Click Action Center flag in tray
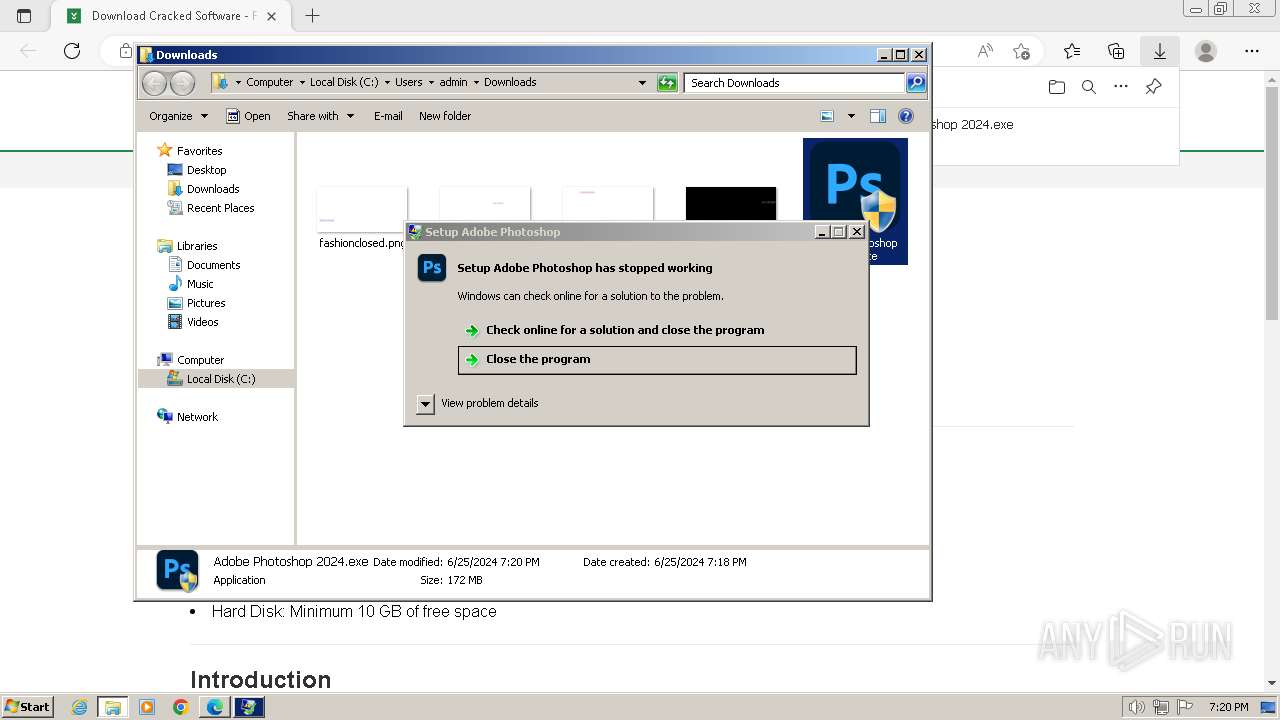The width and height of the screenshot is (1280, 720). pos(1186,707)
